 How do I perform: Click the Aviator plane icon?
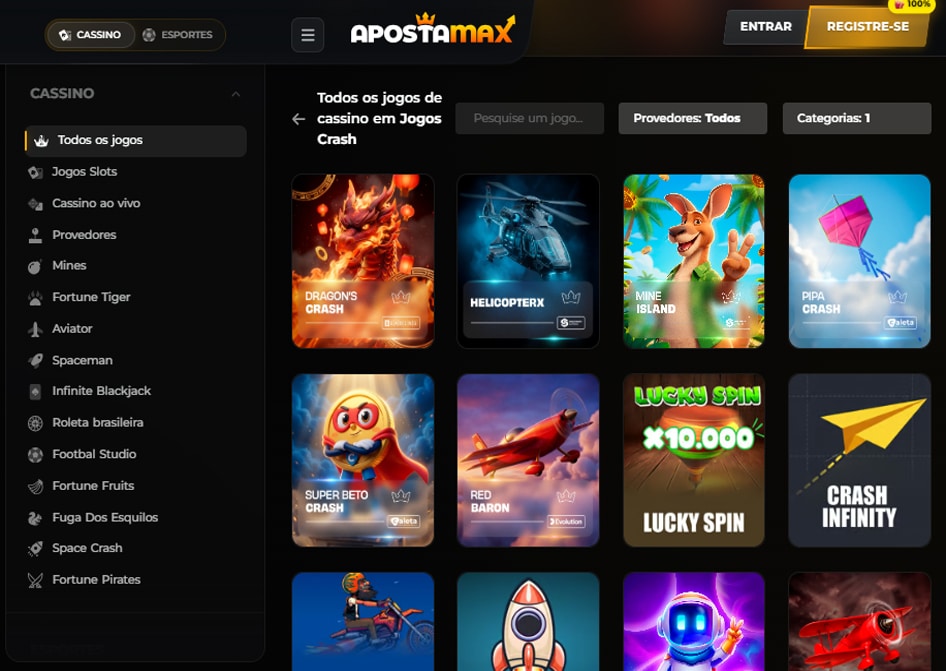coord(36,329)
